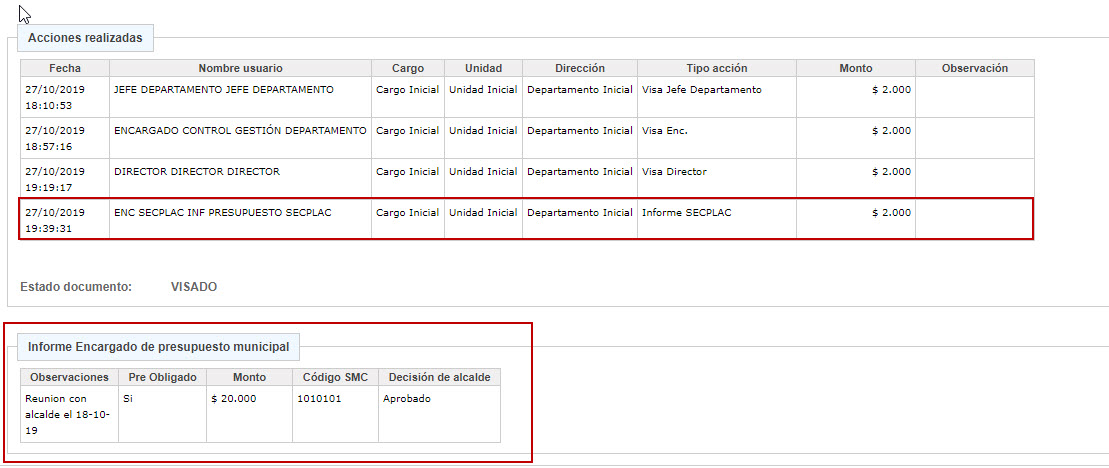This screenshot has width=1109, height=468.
Task: Click the Reunion con alcalde observation cell
Action: pos(69,414)
